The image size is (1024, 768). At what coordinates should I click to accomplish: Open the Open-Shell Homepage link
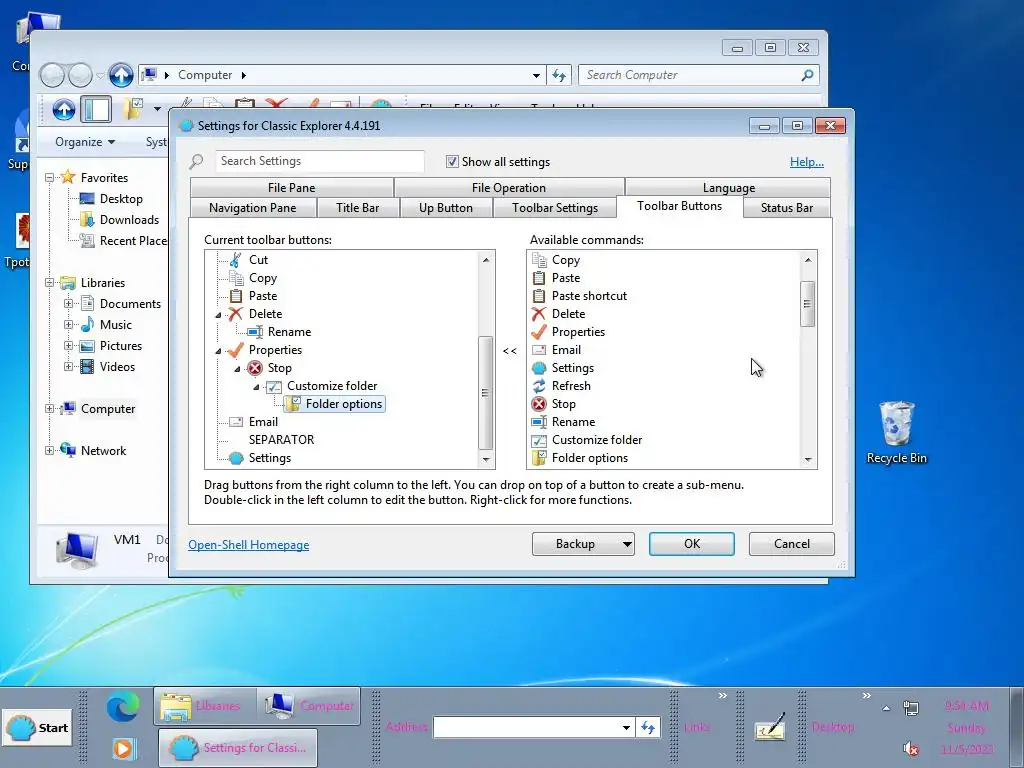coord(248,545)
